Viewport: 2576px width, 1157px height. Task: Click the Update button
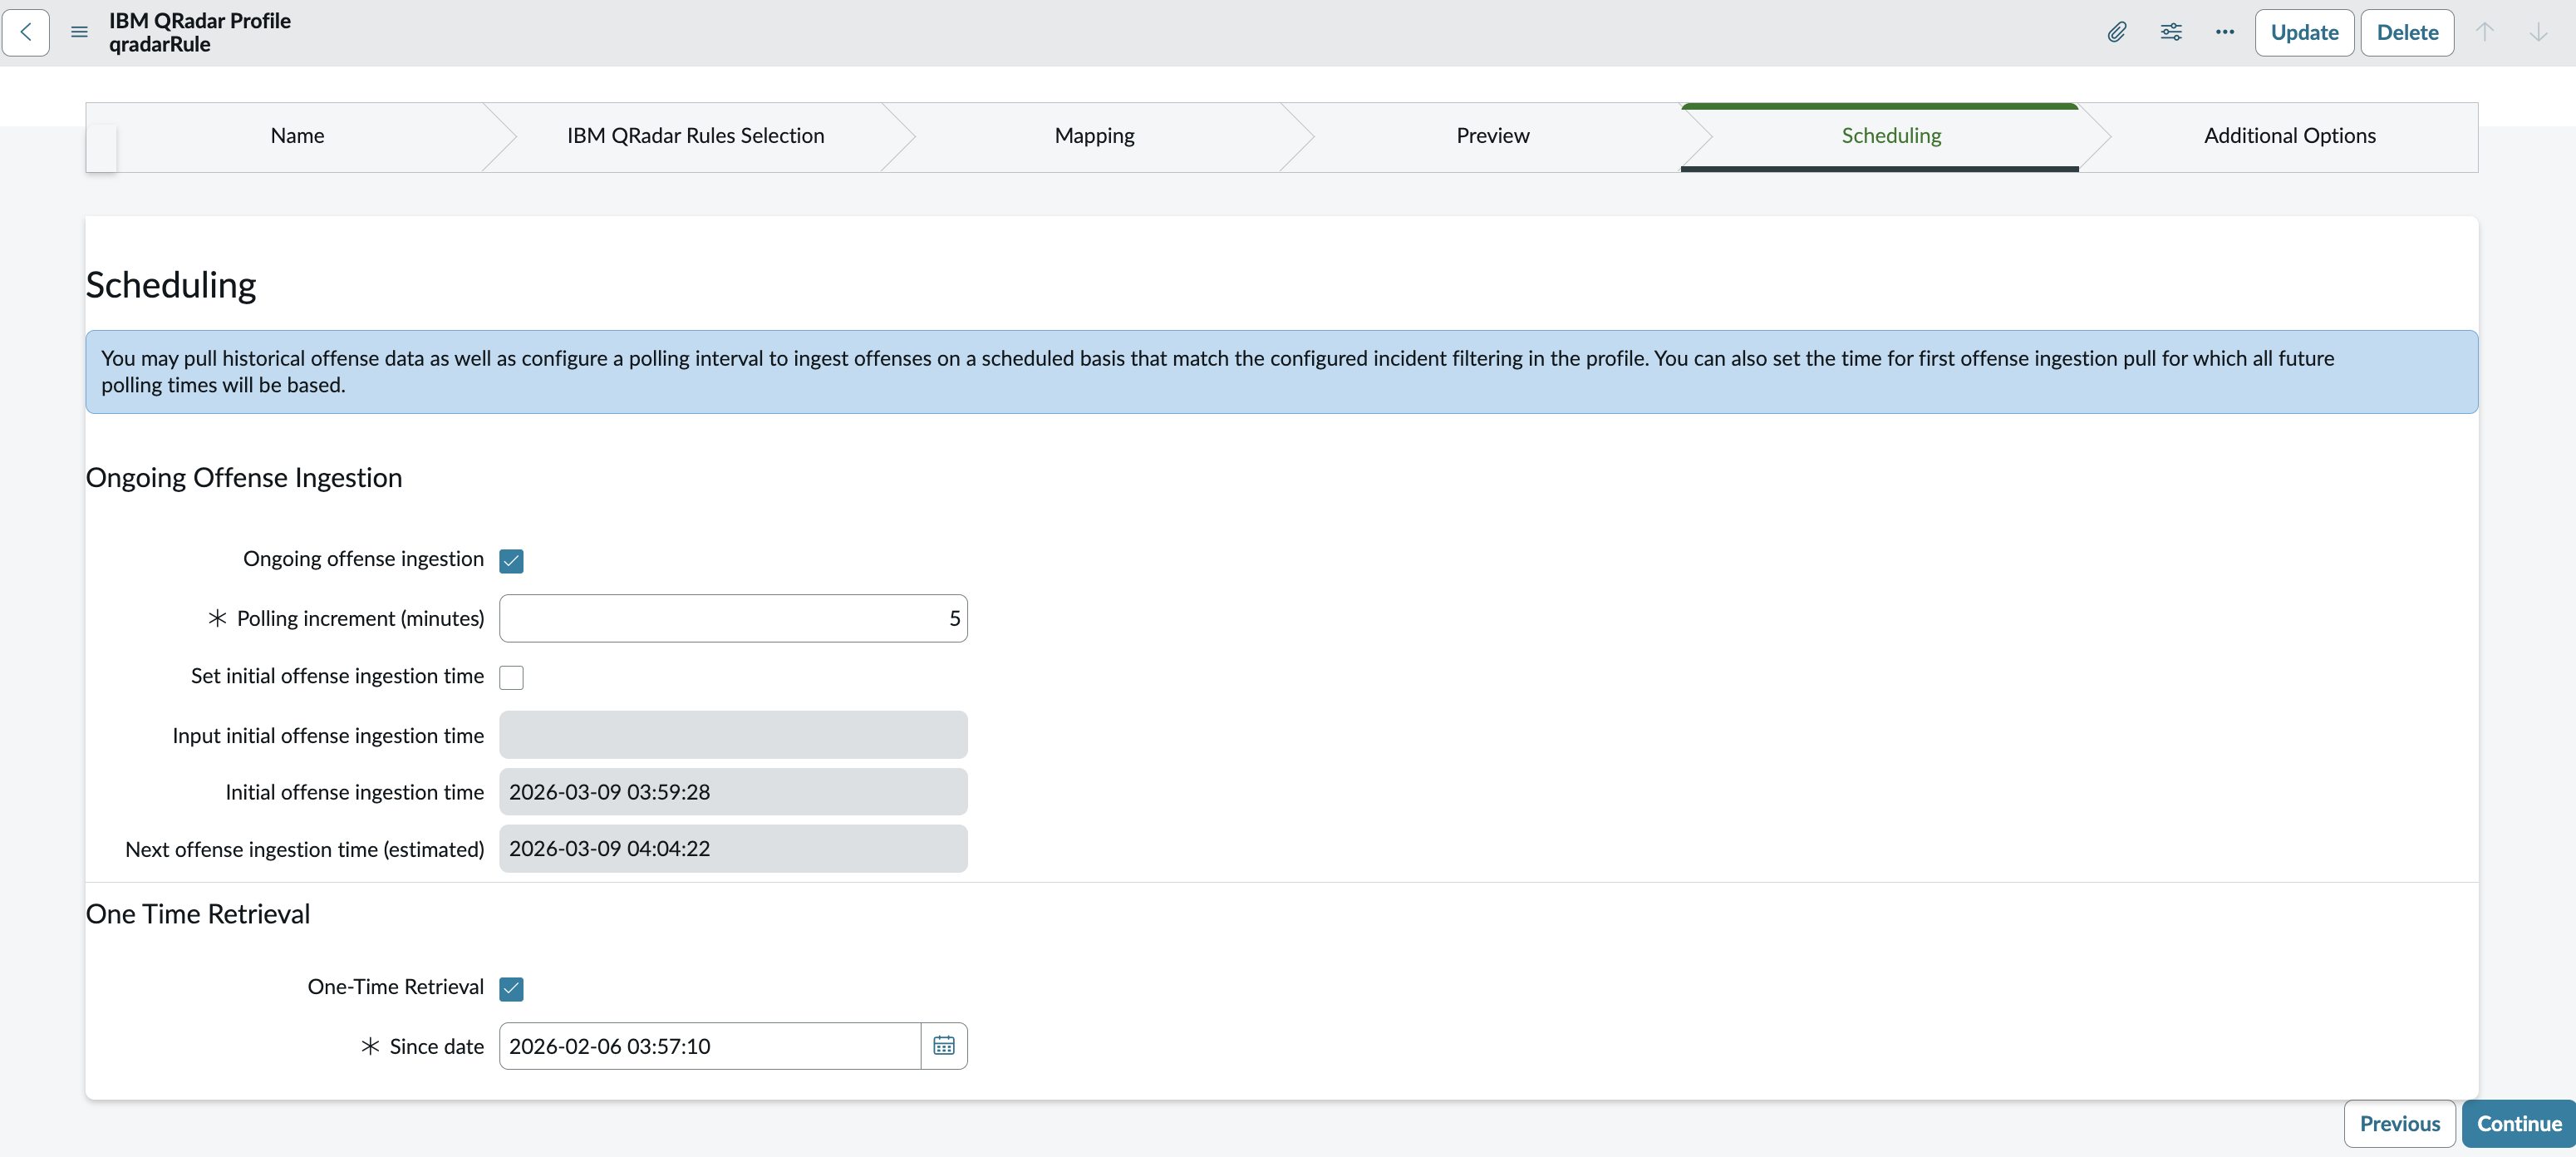click(2304, 32)
